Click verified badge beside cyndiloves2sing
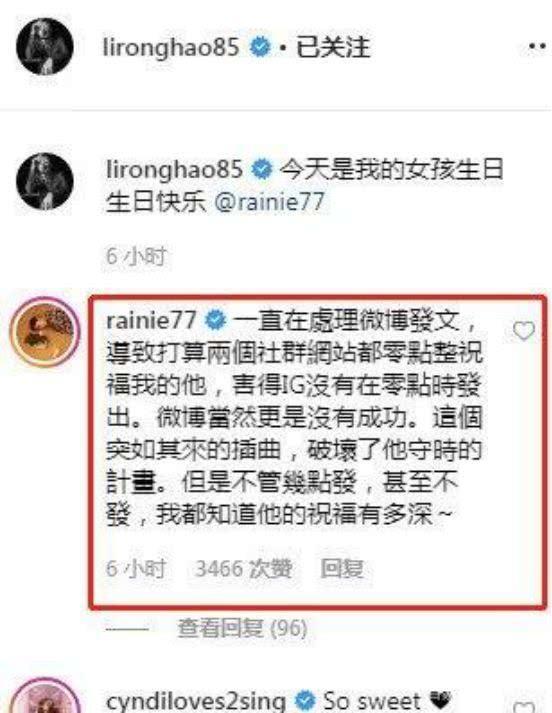552x713 pixels. pos(305,701)
